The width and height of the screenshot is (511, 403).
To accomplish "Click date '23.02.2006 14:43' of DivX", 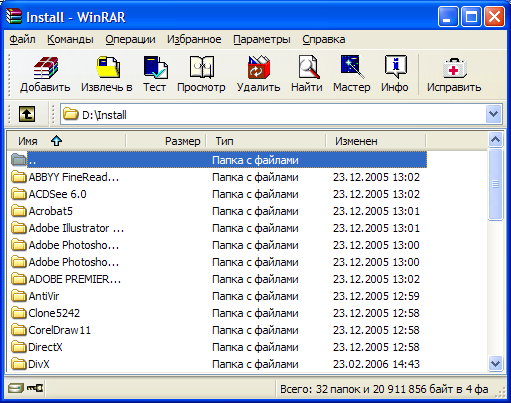I will pos(376,364).
